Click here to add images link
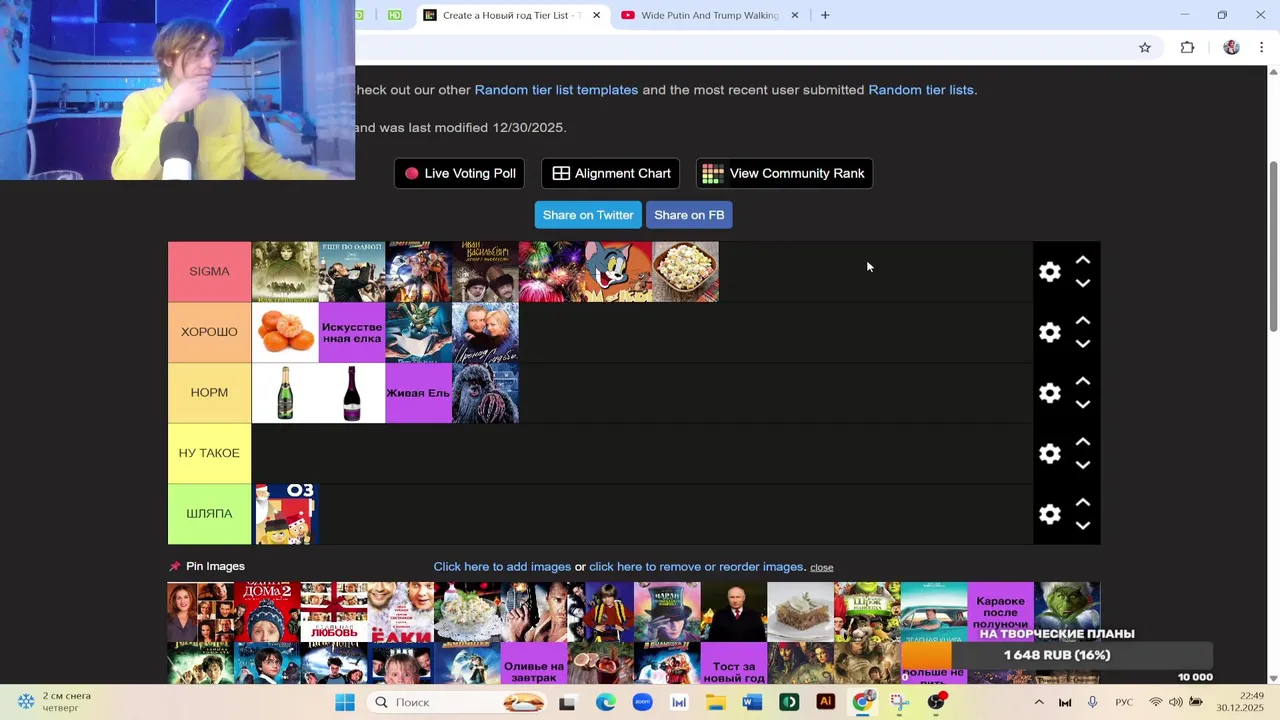 point(502,567)
